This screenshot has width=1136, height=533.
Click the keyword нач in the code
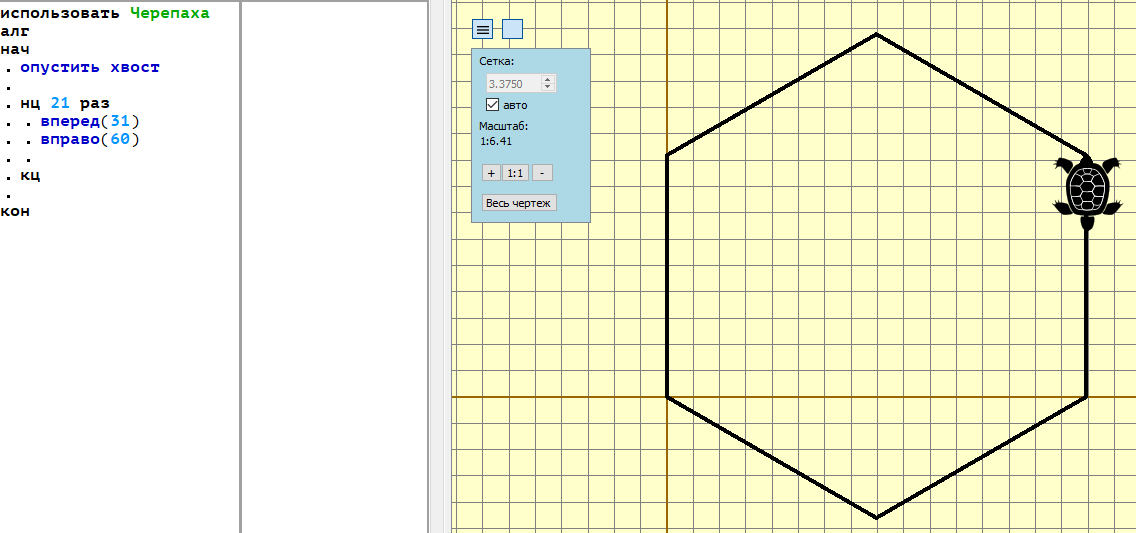click(15, 49)
